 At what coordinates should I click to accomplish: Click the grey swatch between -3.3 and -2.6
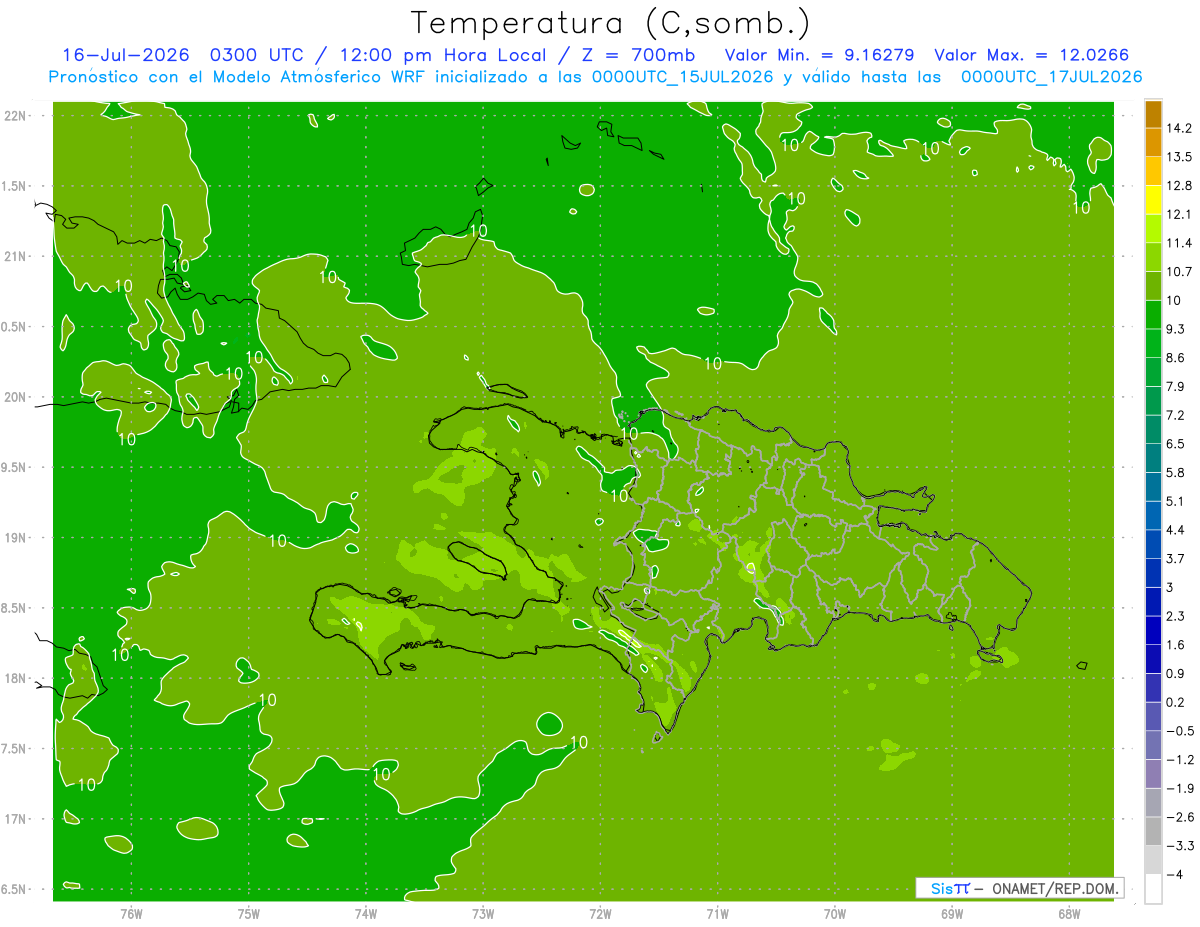[1153, 832]
